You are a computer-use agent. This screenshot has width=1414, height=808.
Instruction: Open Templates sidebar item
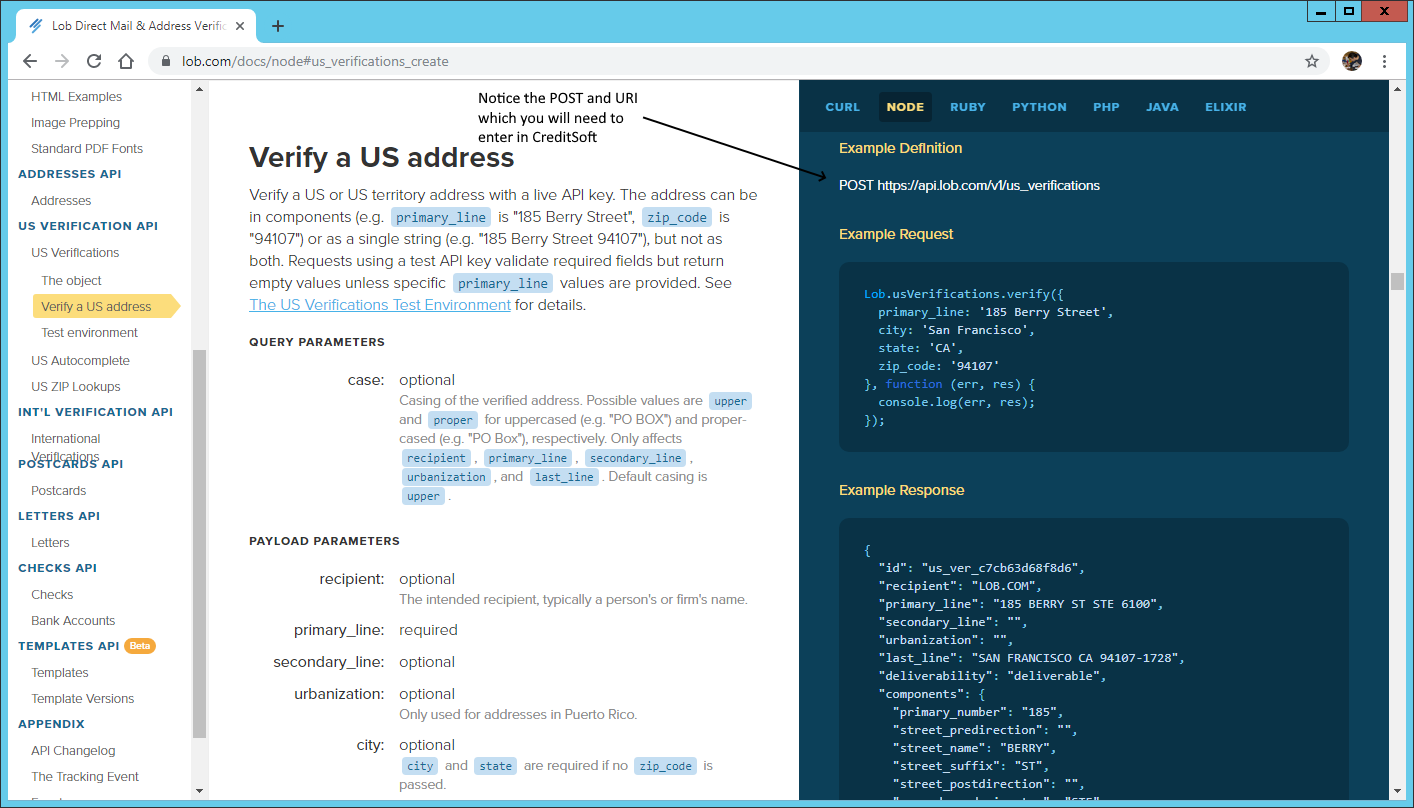click(x=60, y=673)
